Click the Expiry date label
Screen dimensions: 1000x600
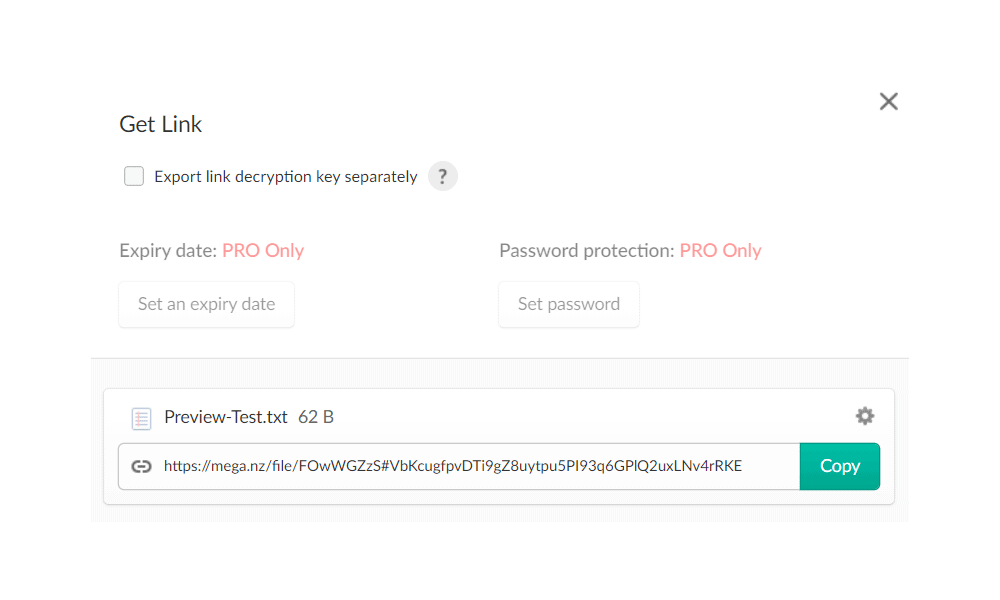pyautogui.click(x=167, y=251)
